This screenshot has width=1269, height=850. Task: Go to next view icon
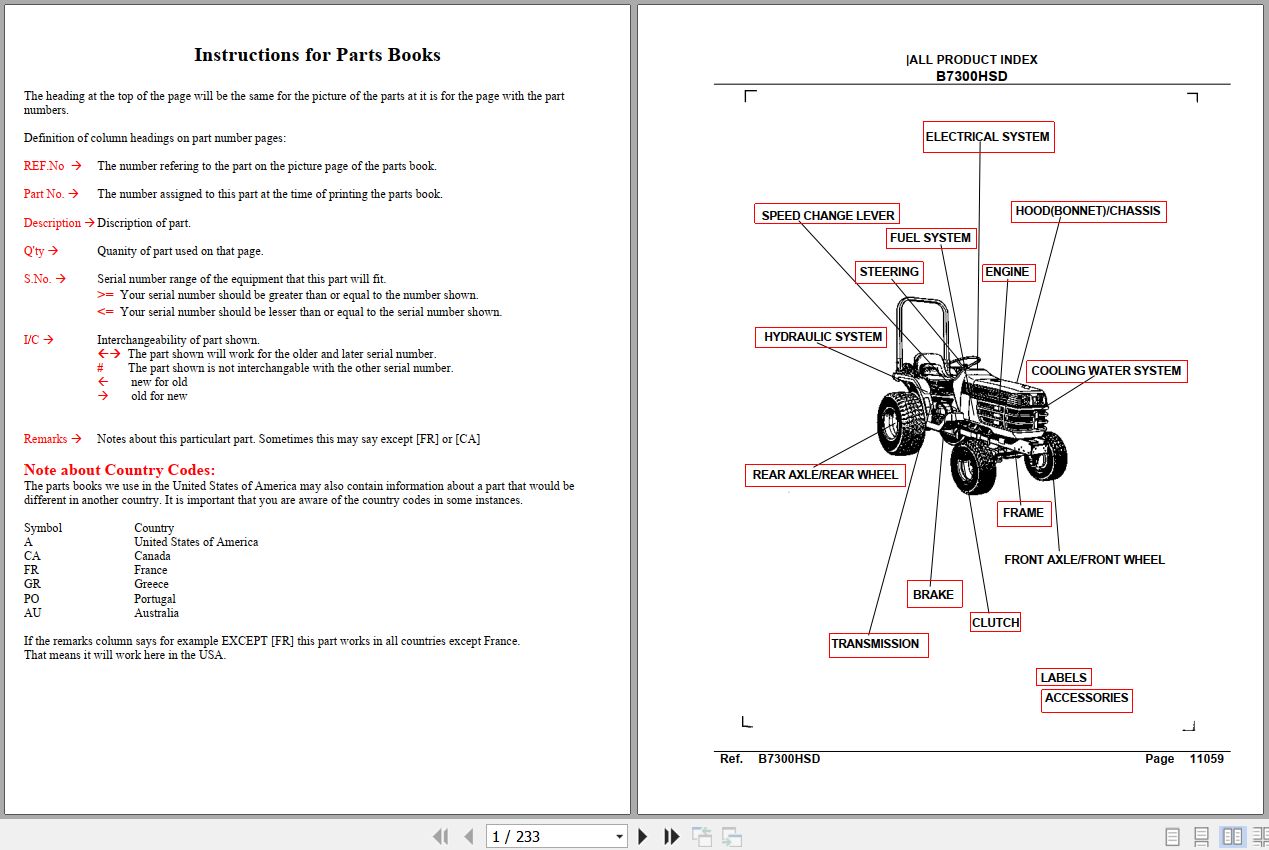732,837
